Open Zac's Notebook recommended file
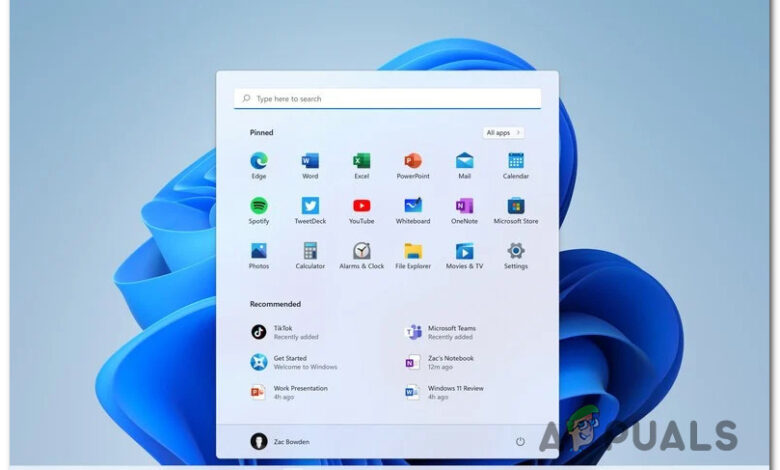This screenshot has width=780, height=470. tap(439, 362)
